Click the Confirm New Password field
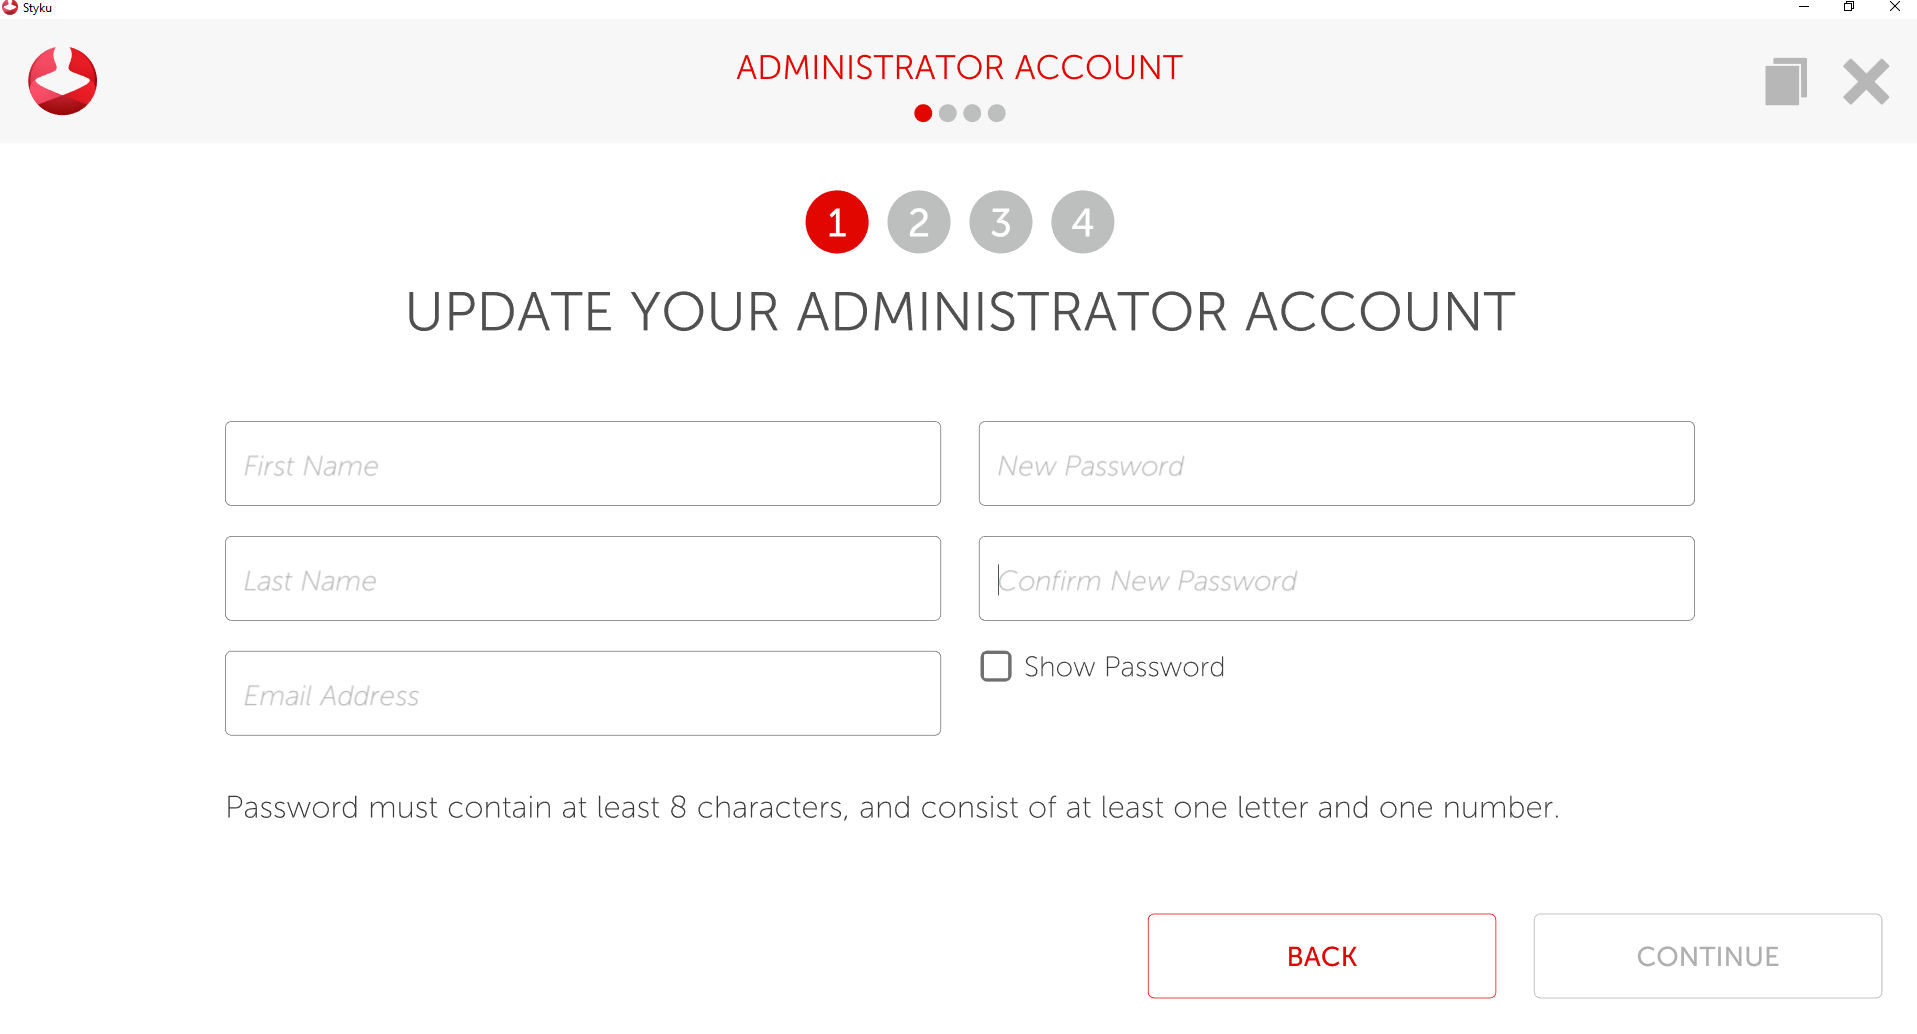This screenshot has width=1917, height=1034. point(1336,579)
